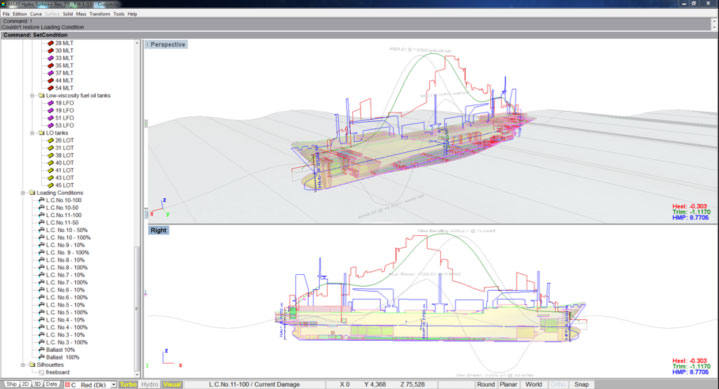
Task: Click the ship icon of L.C.No.11-100
Action: point(41,215)
